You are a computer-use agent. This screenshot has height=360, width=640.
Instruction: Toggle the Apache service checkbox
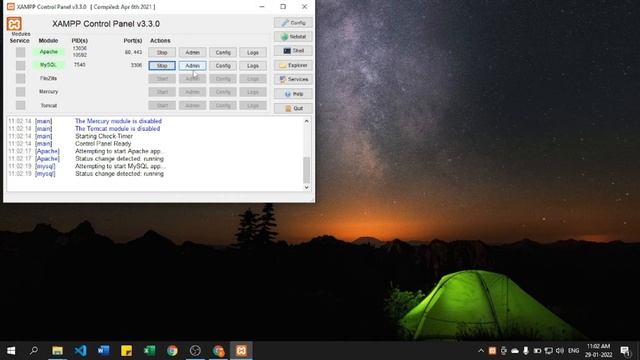(20, 52)
